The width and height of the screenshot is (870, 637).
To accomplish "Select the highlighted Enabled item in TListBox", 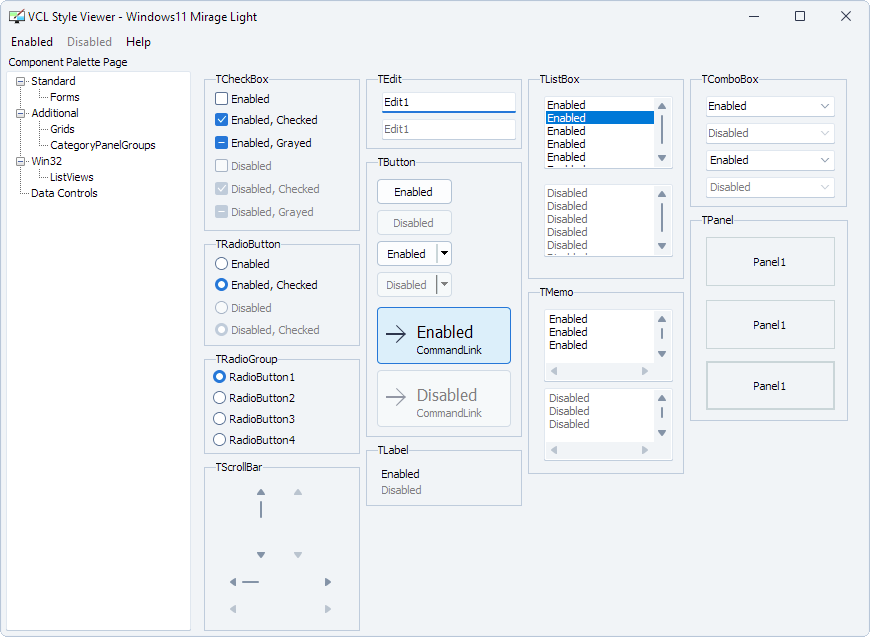I will click(600, 118).
